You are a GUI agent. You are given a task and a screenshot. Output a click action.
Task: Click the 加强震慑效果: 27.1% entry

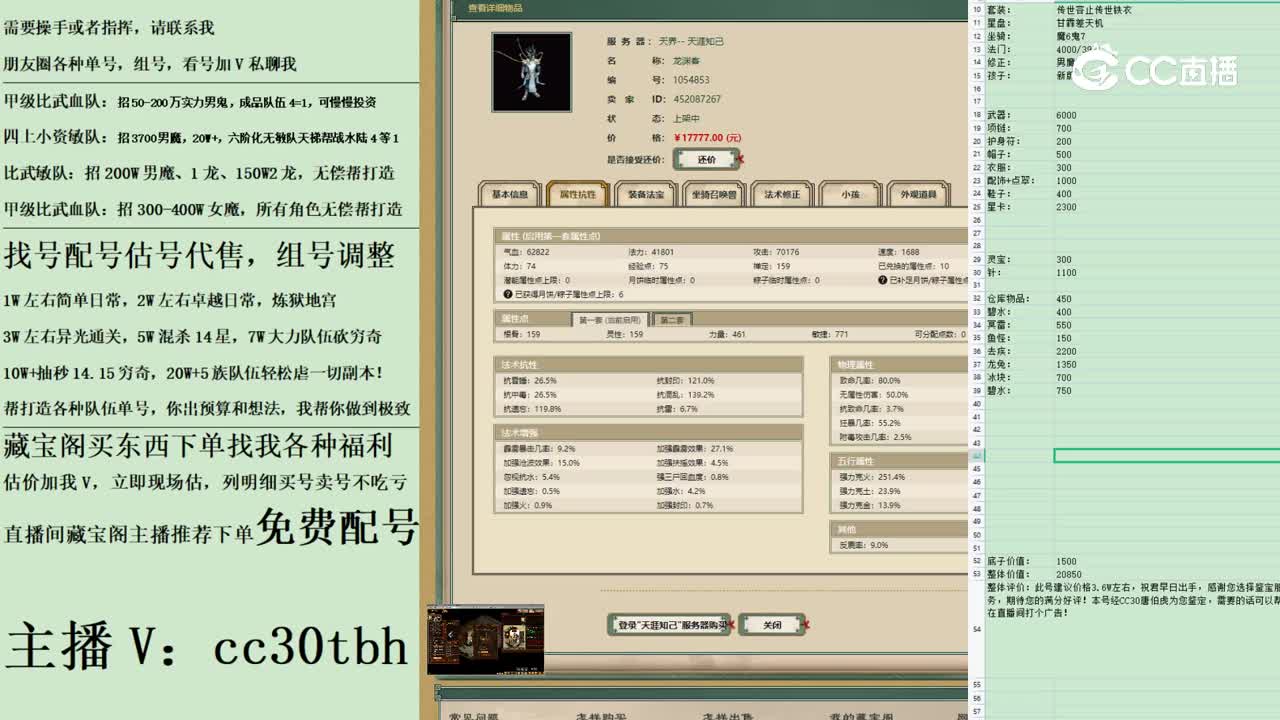[694, 449]
